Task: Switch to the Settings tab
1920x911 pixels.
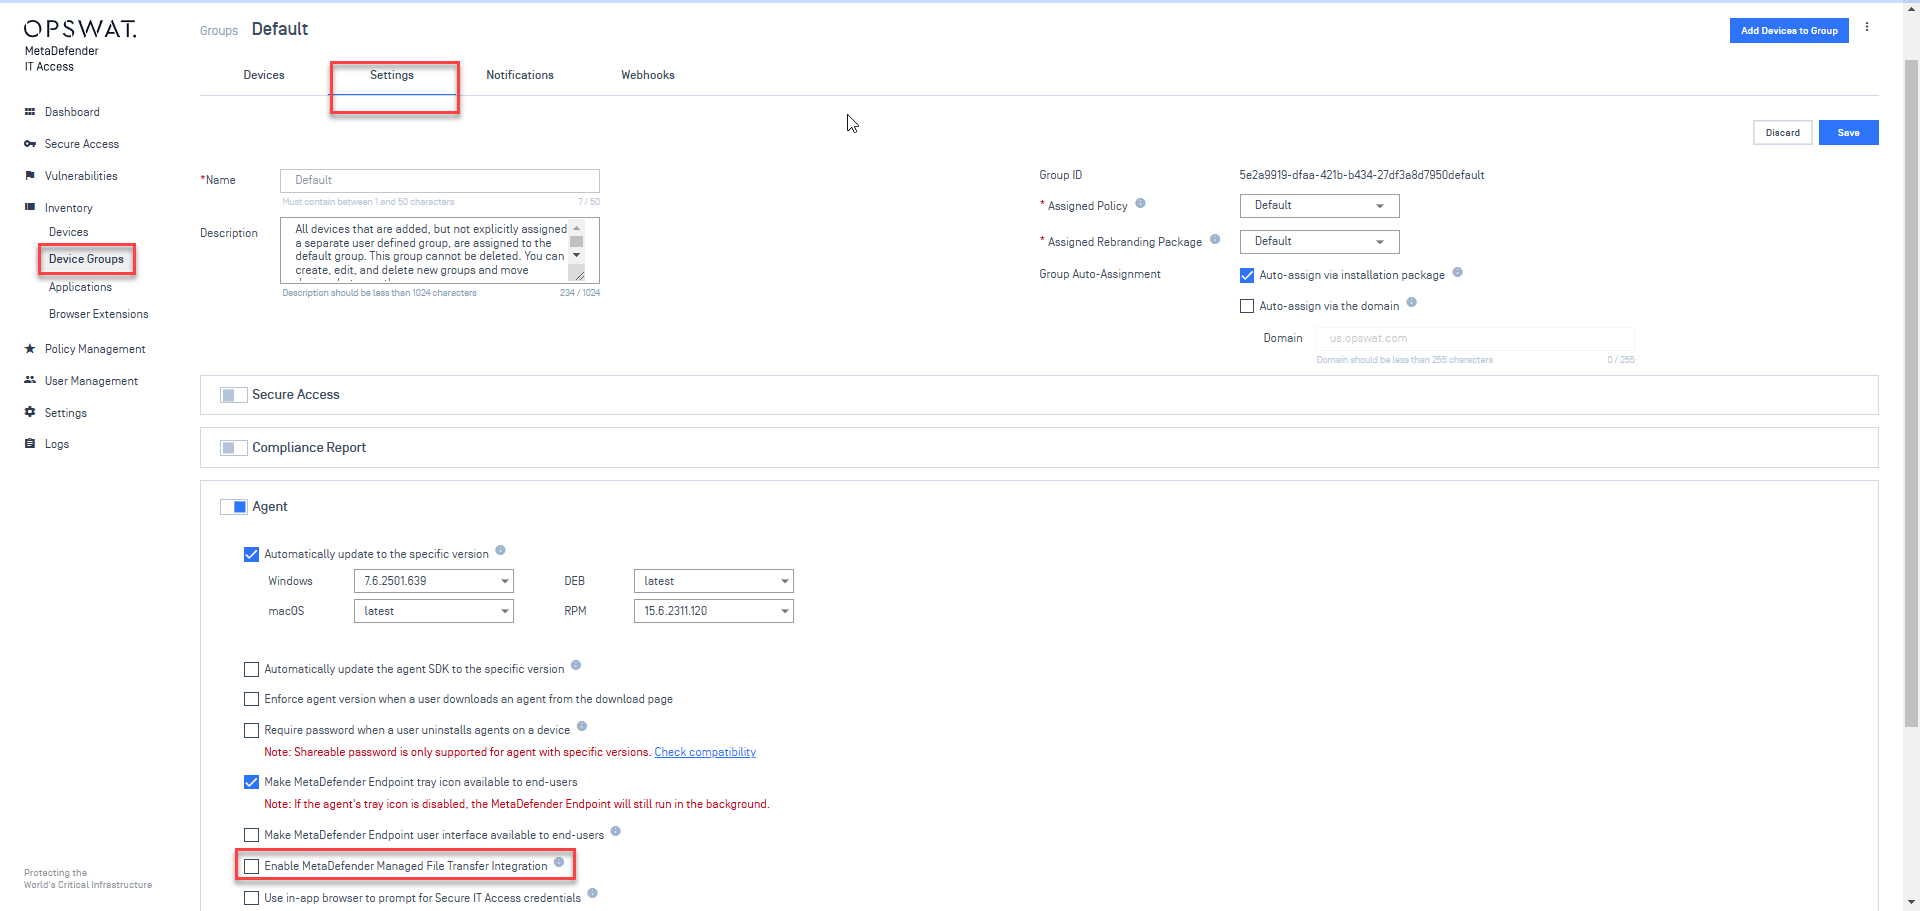Action: 392,75
